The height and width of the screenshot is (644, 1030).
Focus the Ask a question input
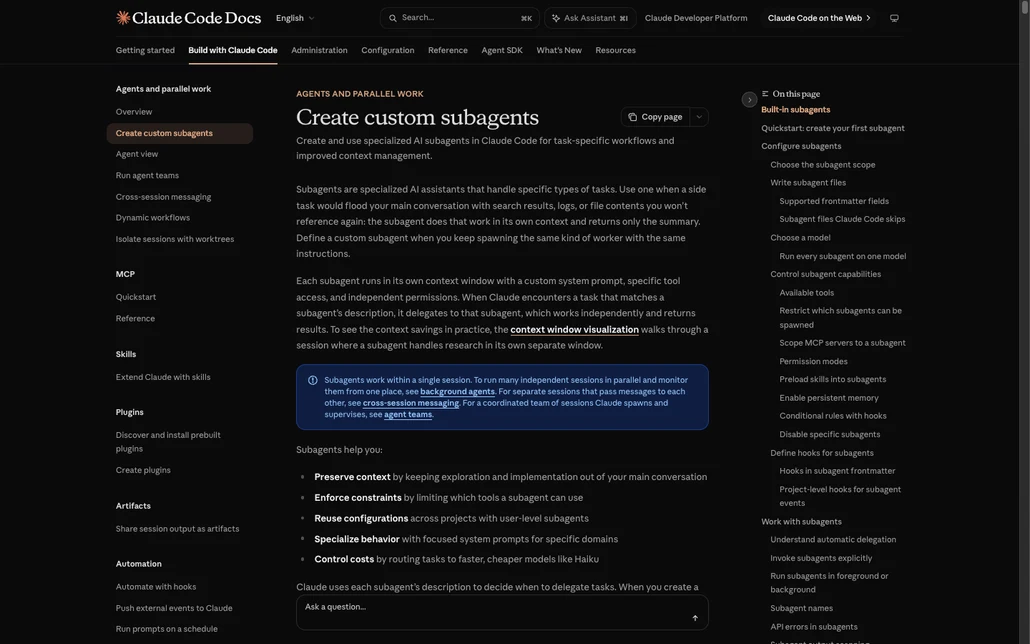pos(502,612)
